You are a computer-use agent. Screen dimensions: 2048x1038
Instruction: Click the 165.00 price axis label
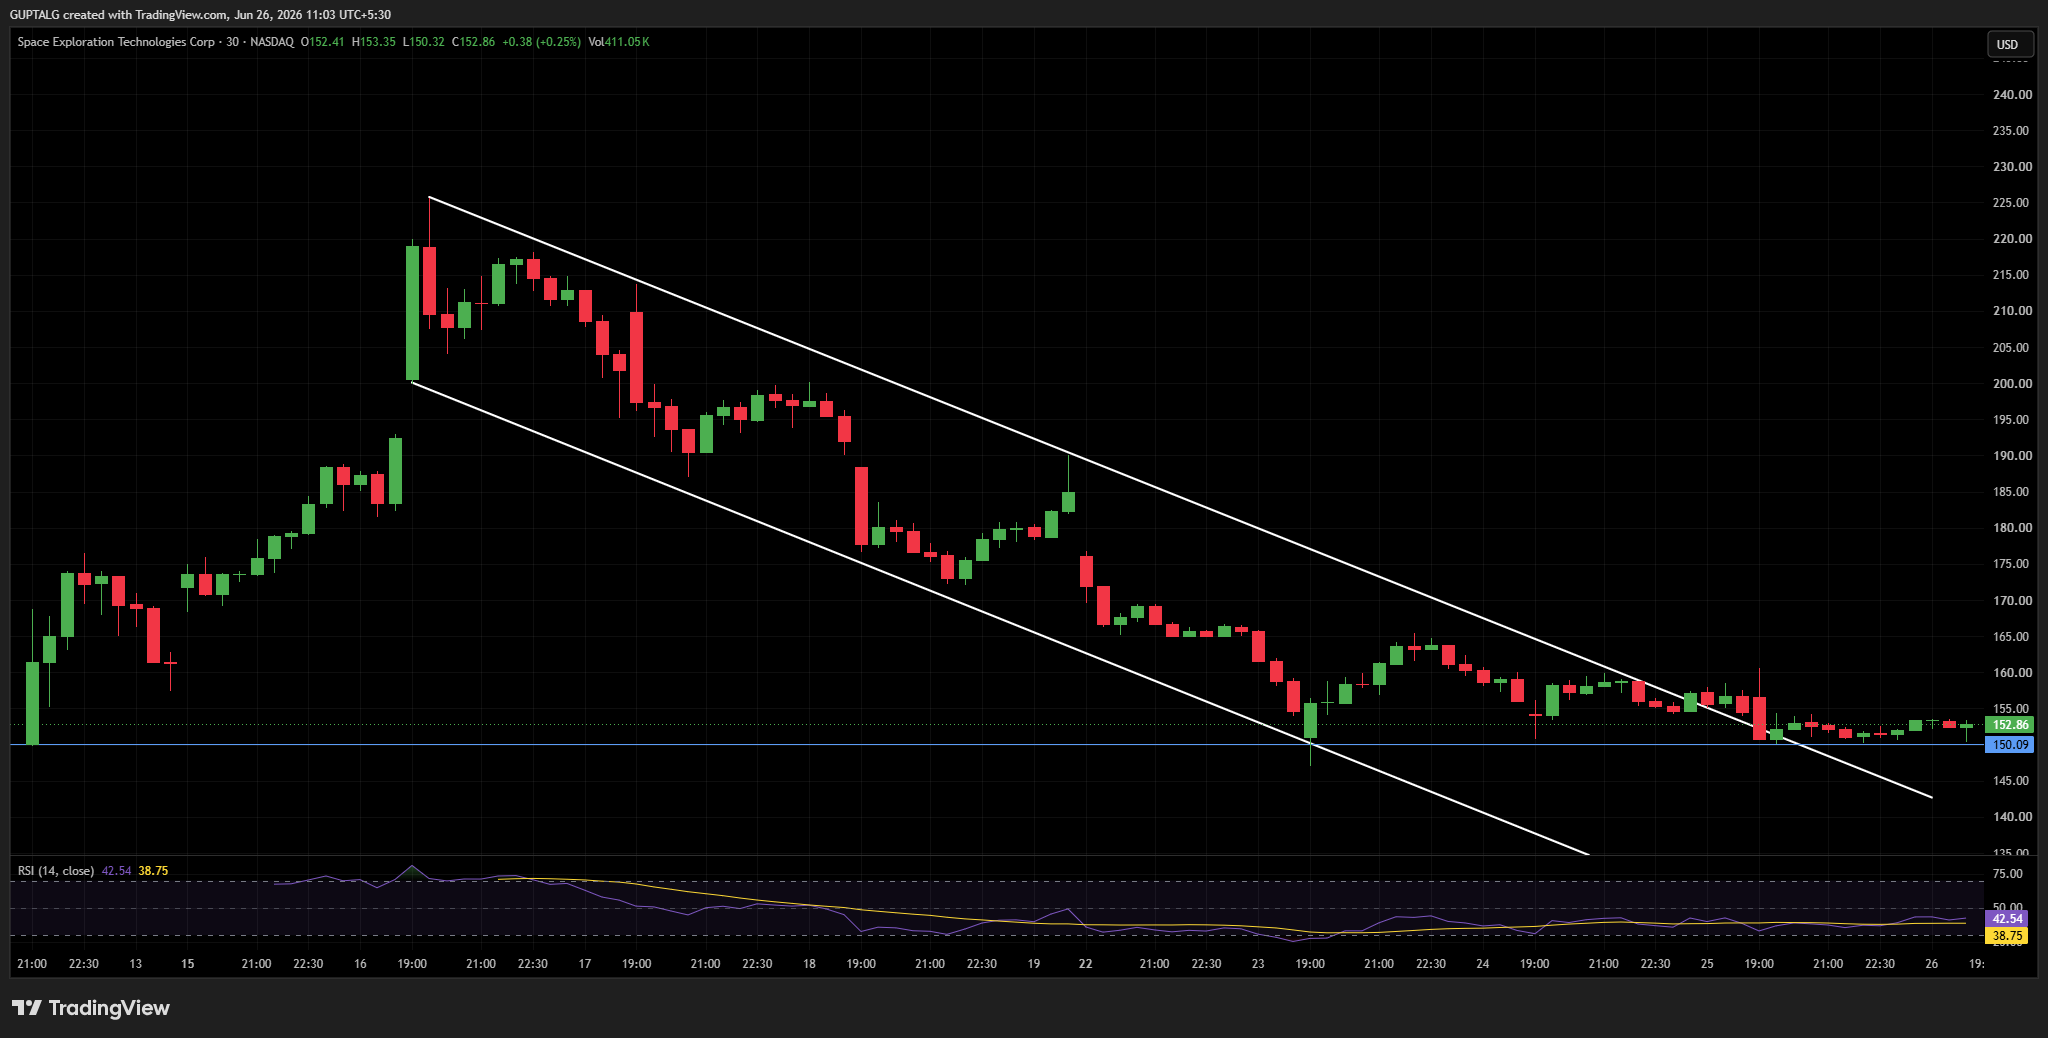pos(2012,637)
